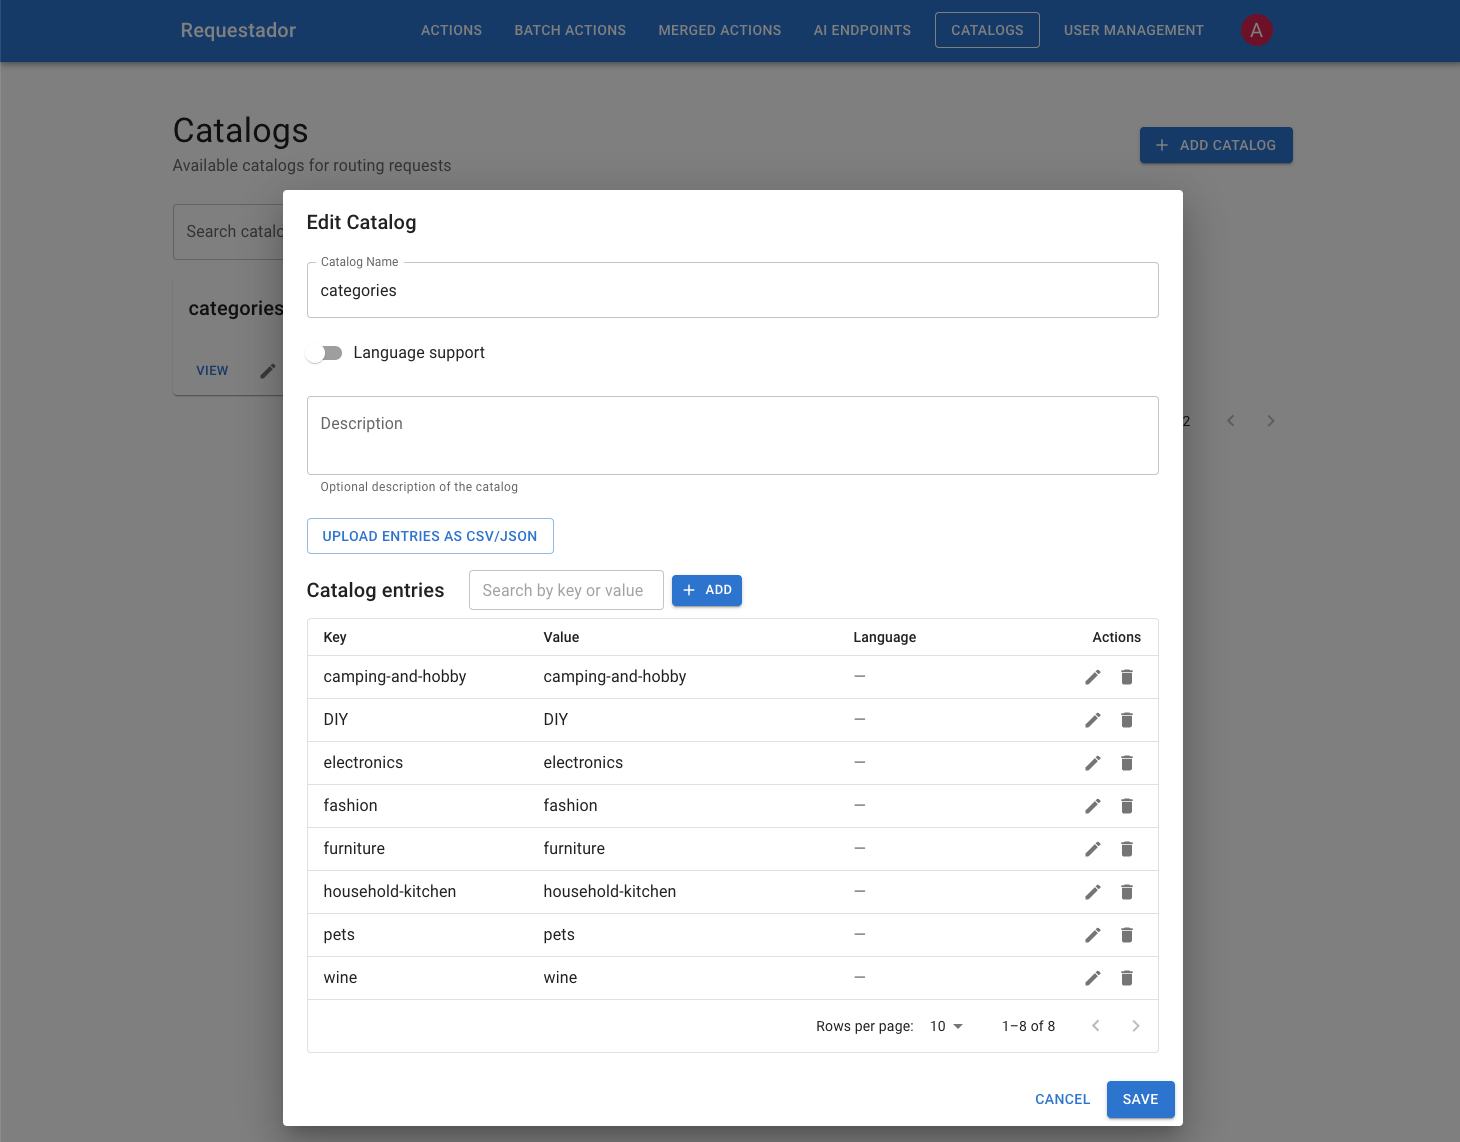Go to previous page of entries

pos(1096,1026)
